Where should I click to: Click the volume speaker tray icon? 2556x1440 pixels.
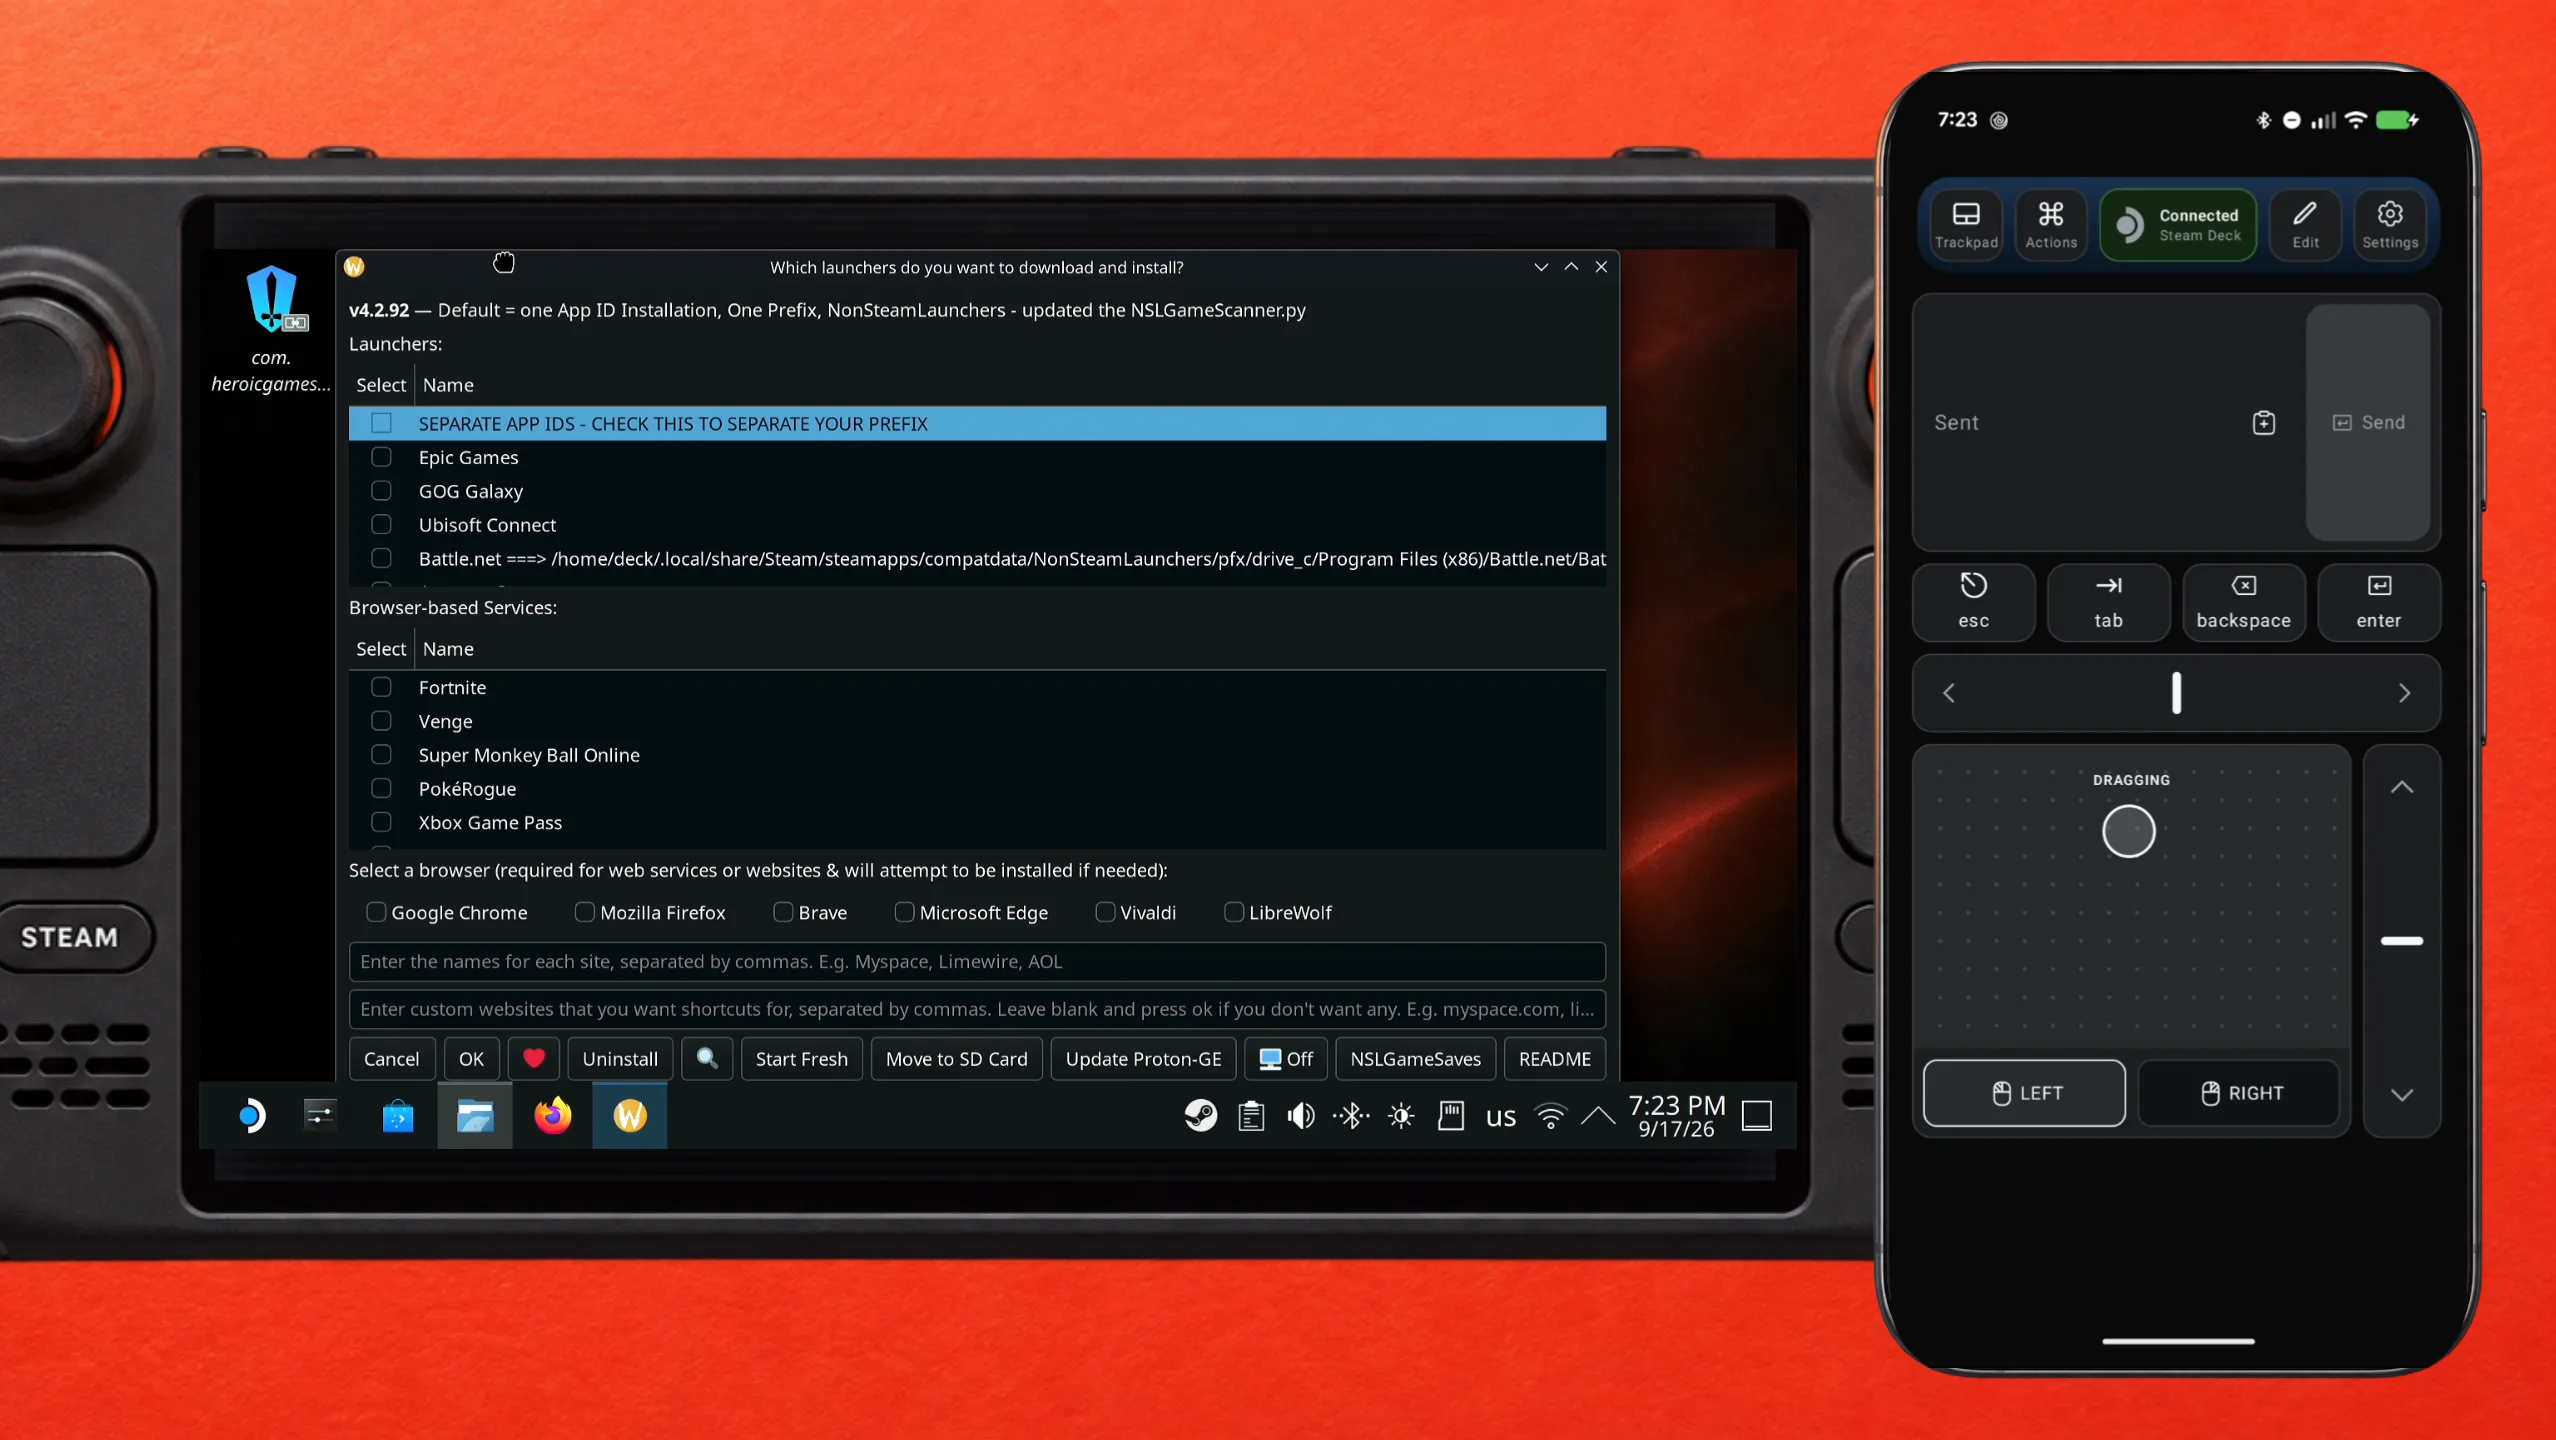[x=1301, y=1115]
